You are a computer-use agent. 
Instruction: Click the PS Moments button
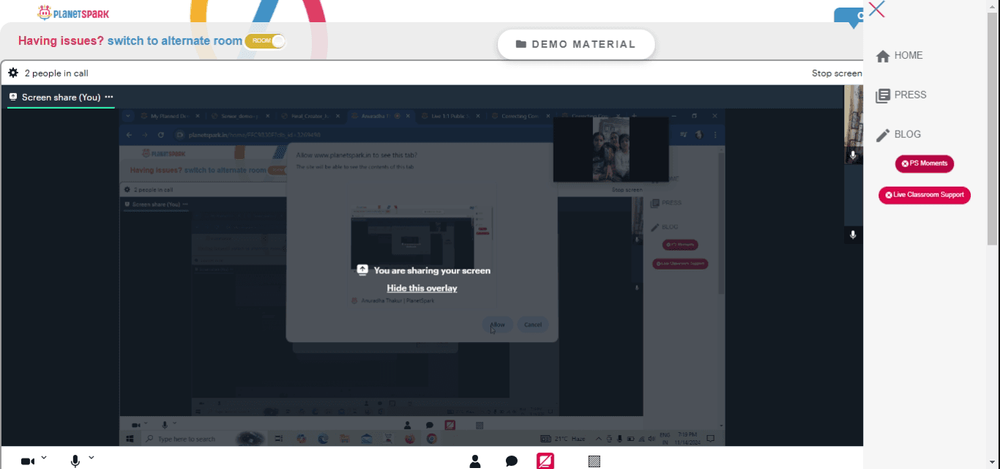(x=924, y=163)
